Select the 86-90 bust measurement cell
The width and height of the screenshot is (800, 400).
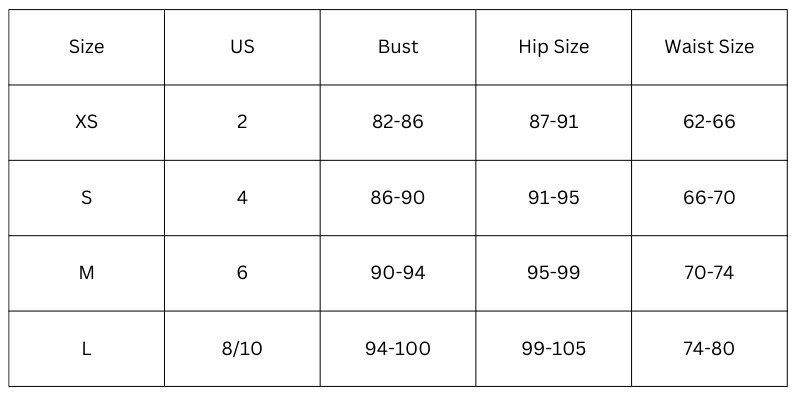(398, 198)
